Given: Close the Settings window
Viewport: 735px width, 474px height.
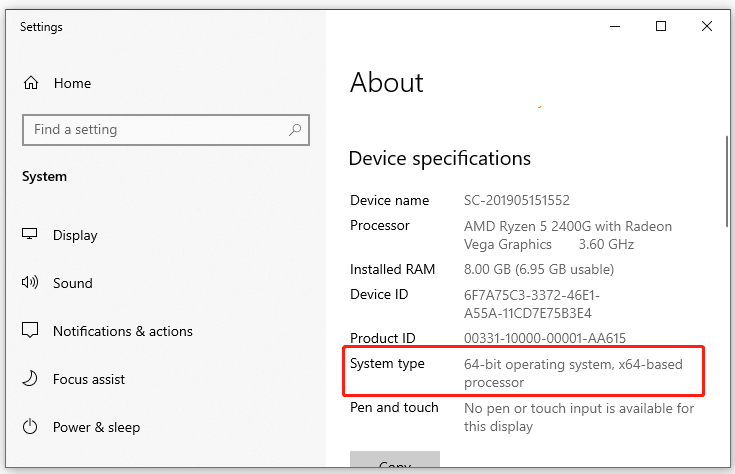Looking at the screenshot, I should click(x=707, y=27).
